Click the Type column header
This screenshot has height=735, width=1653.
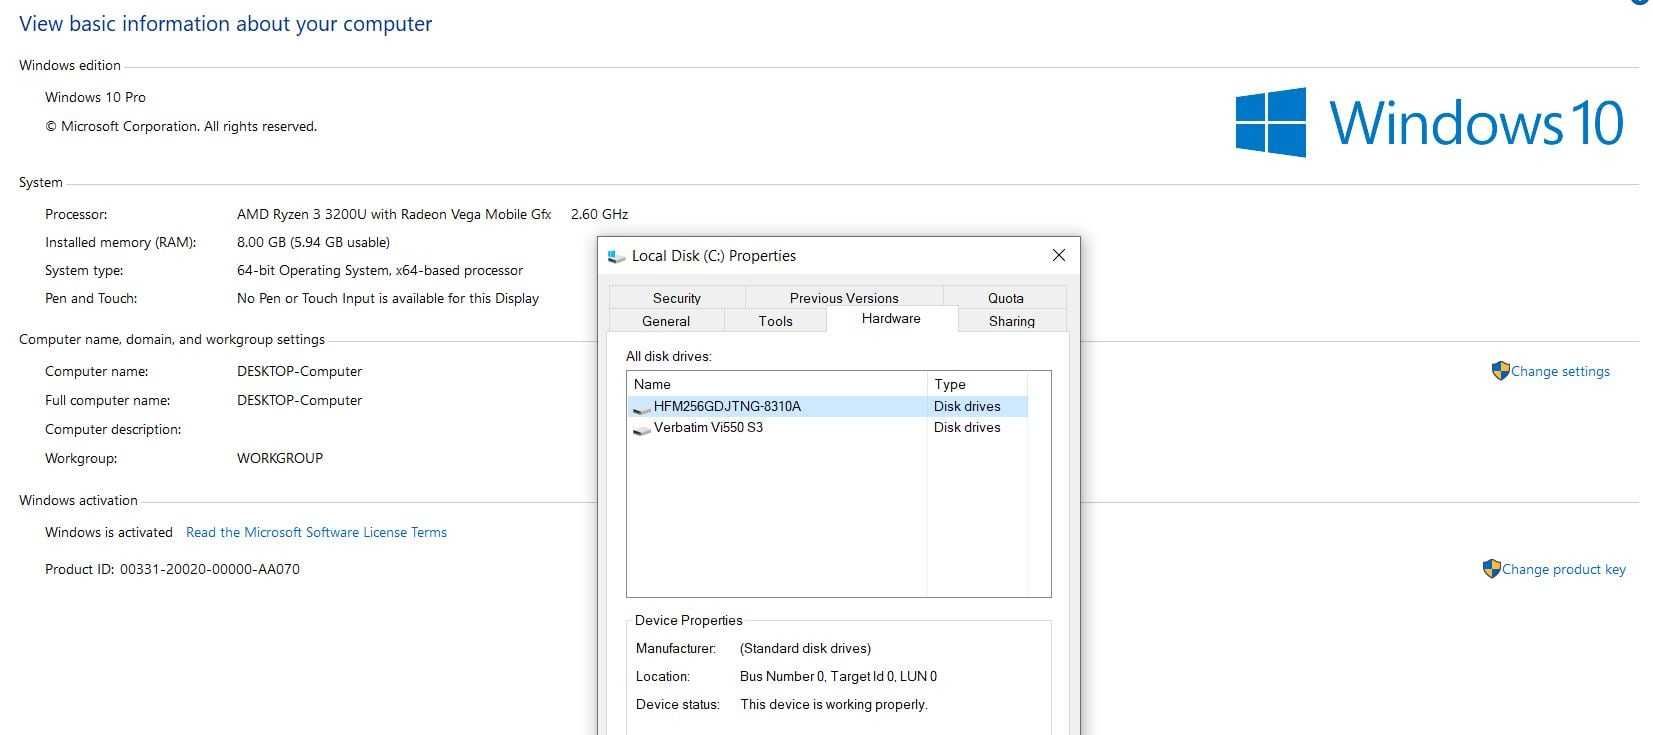click(977, 384)
